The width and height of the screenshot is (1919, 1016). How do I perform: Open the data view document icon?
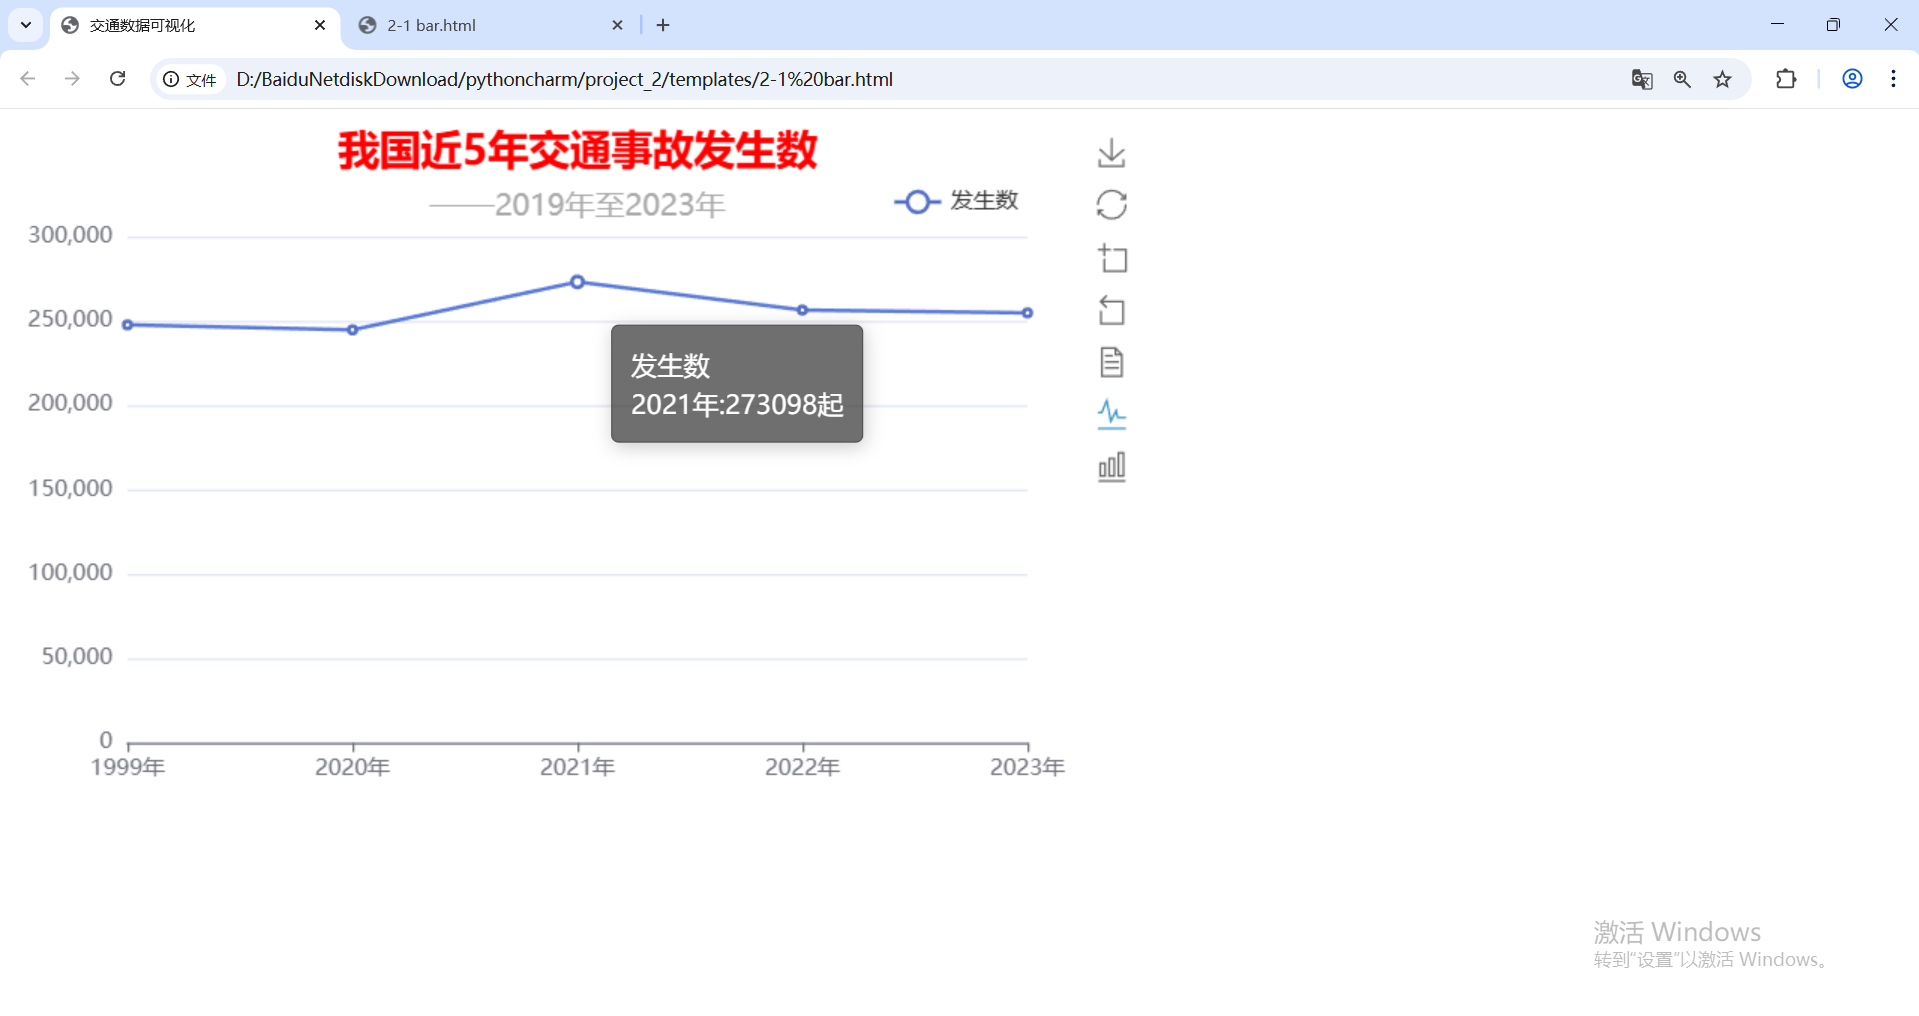point(1111,362)
